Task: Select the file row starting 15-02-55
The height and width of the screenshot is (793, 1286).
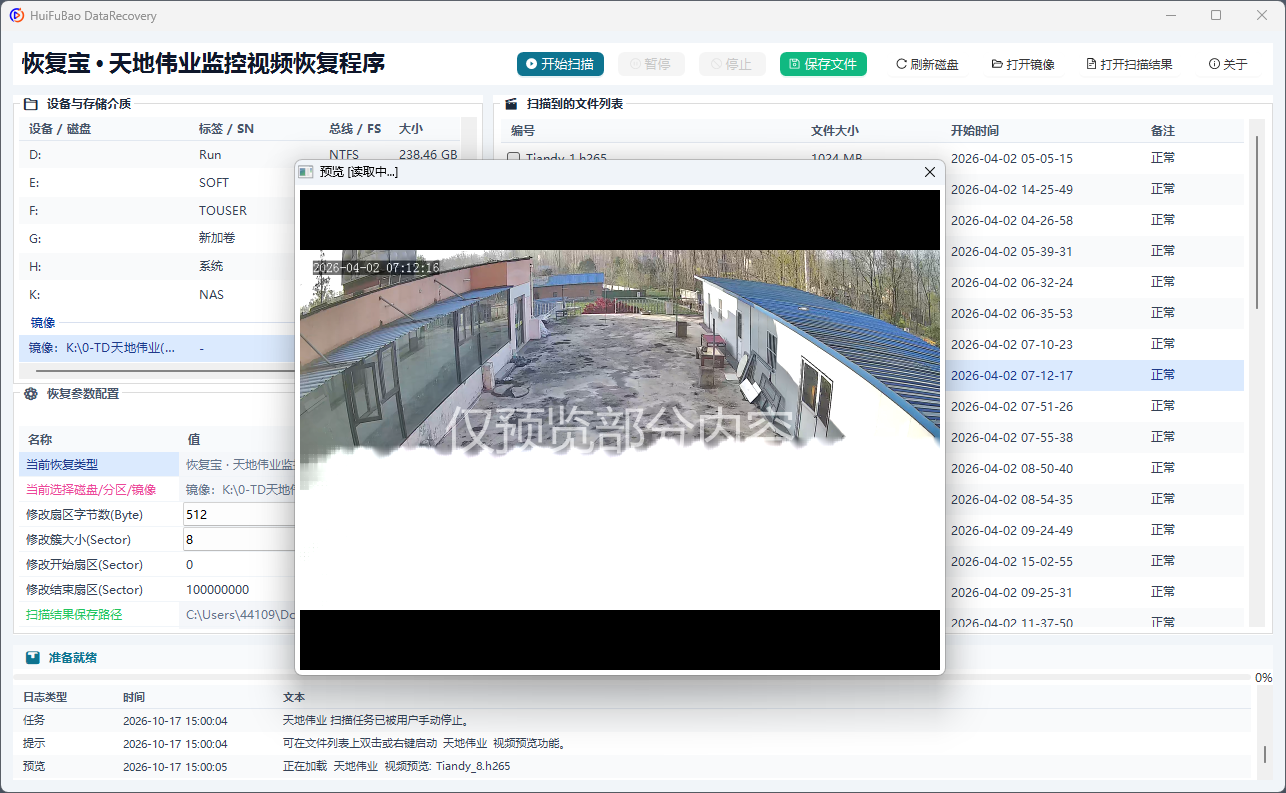Action: click(1094, 561)
